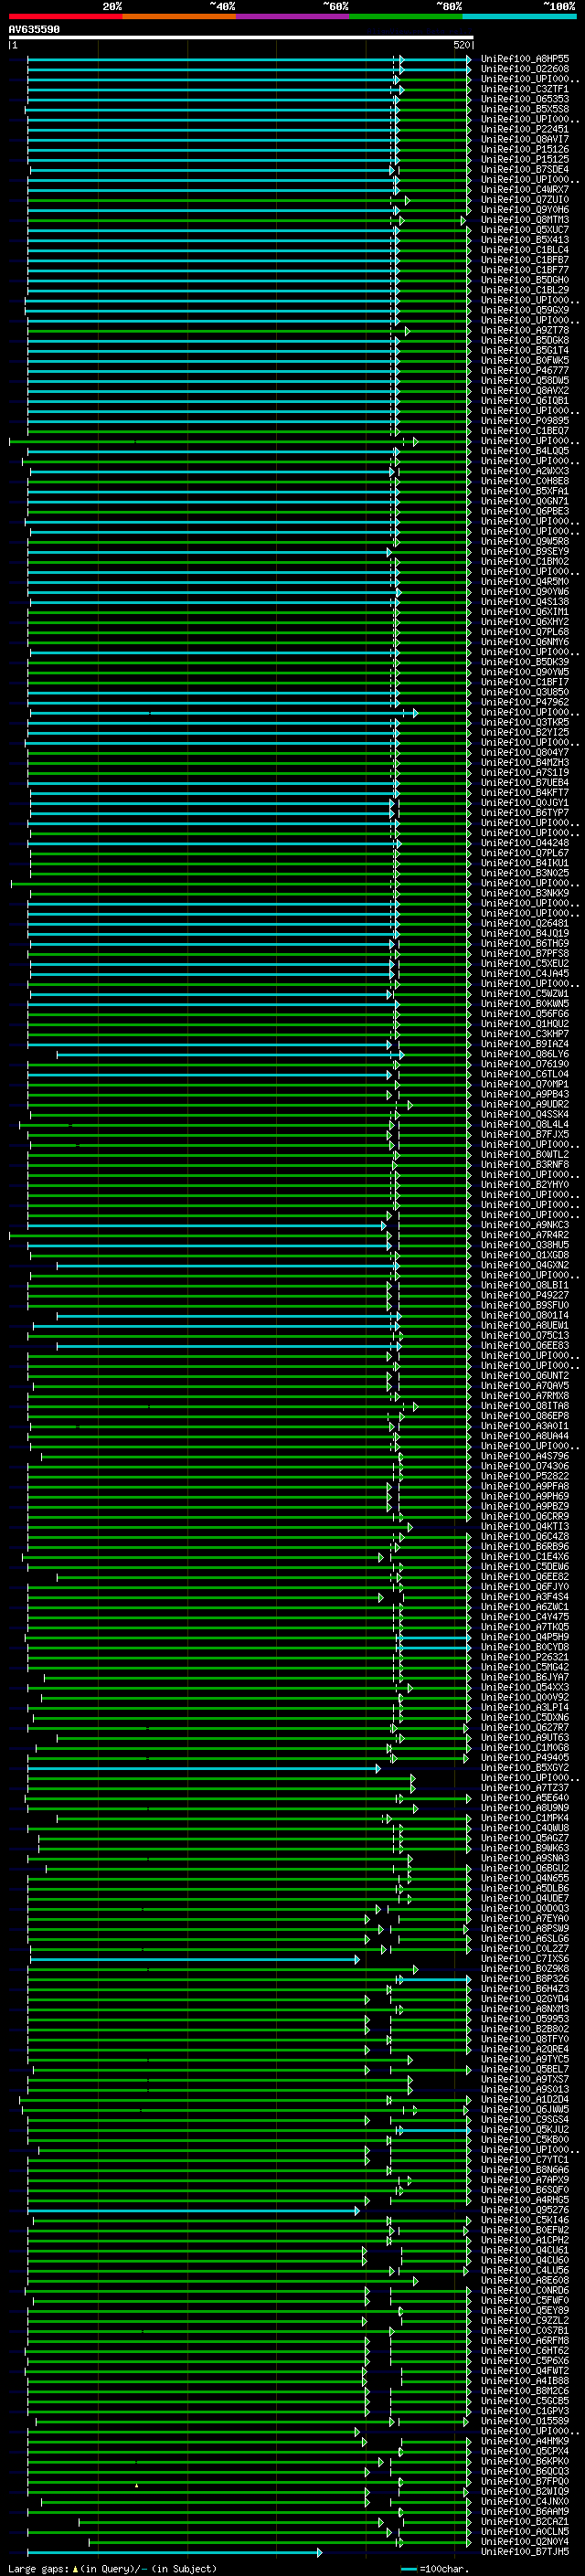This screenshot has width=585, height=2576.
Task: Click UniRef100_P15125 entry
Action: (x=525, y=159)
